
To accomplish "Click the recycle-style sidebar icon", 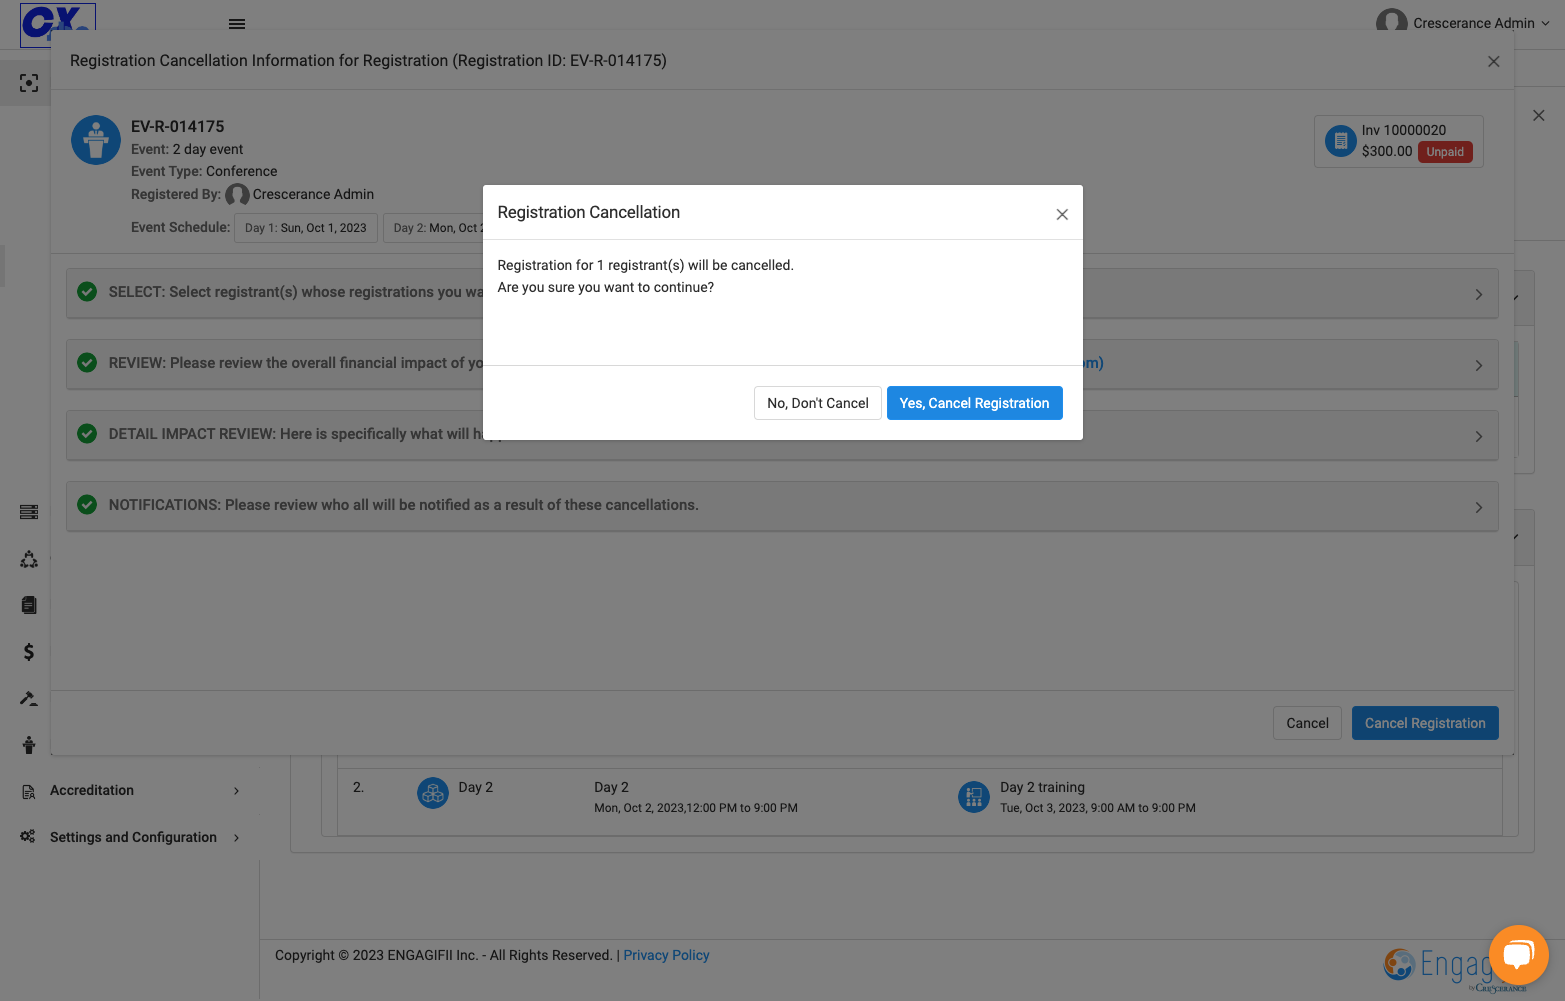I will [29, 559].
